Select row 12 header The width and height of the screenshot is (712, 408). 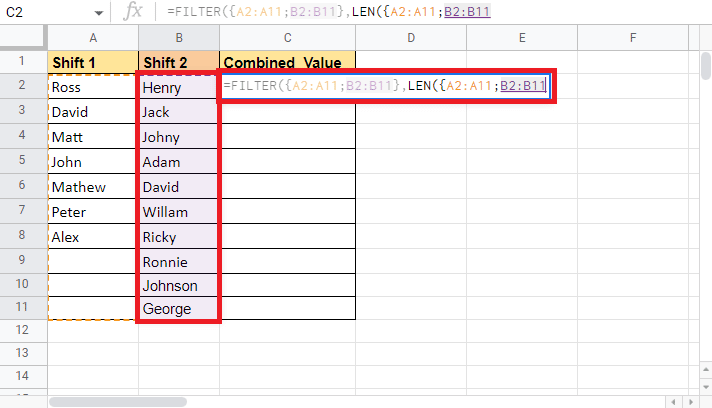pyautogui.click(x=23, y=330)
